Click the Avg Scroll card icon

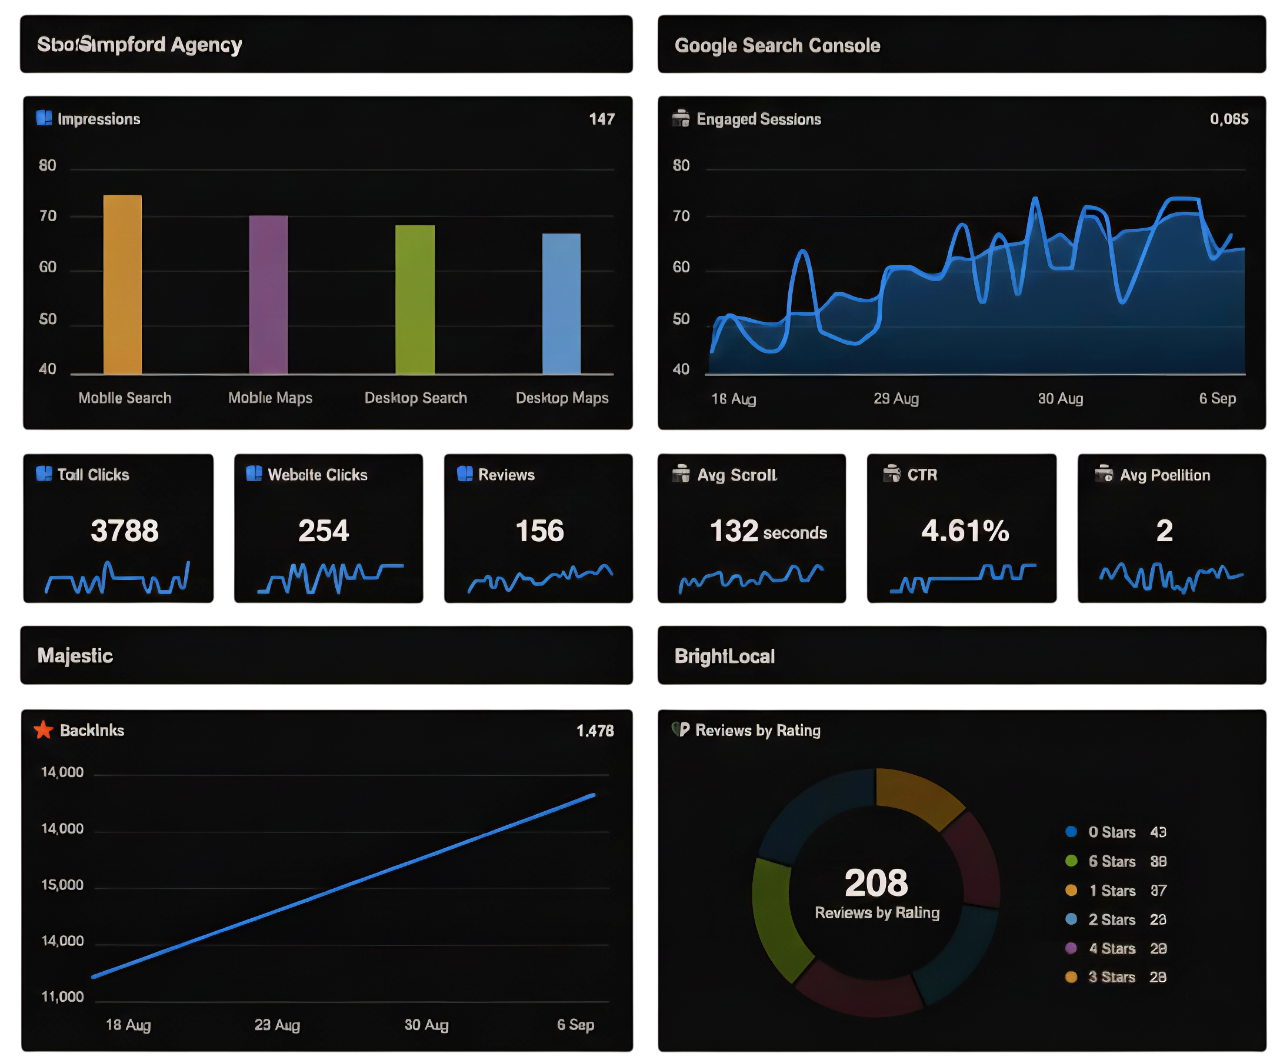tap(681, 474)
